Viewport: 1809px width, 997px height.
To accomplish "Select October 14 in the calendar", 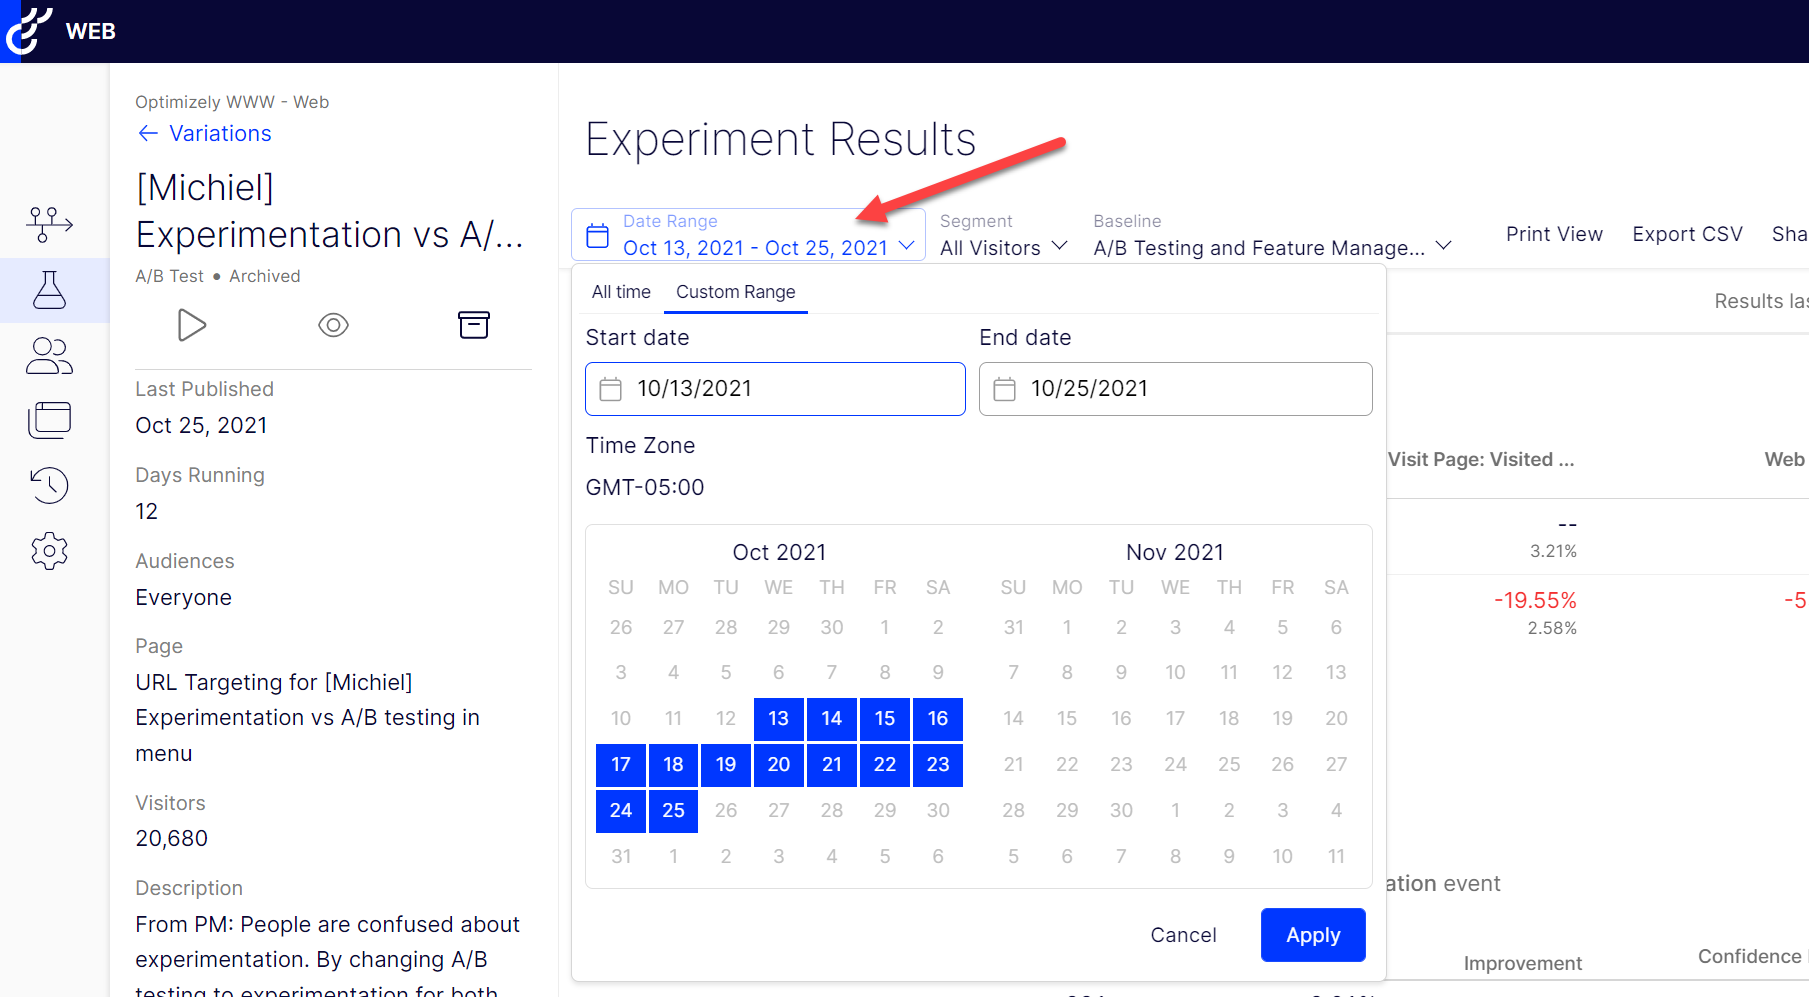I will point(831,719).
